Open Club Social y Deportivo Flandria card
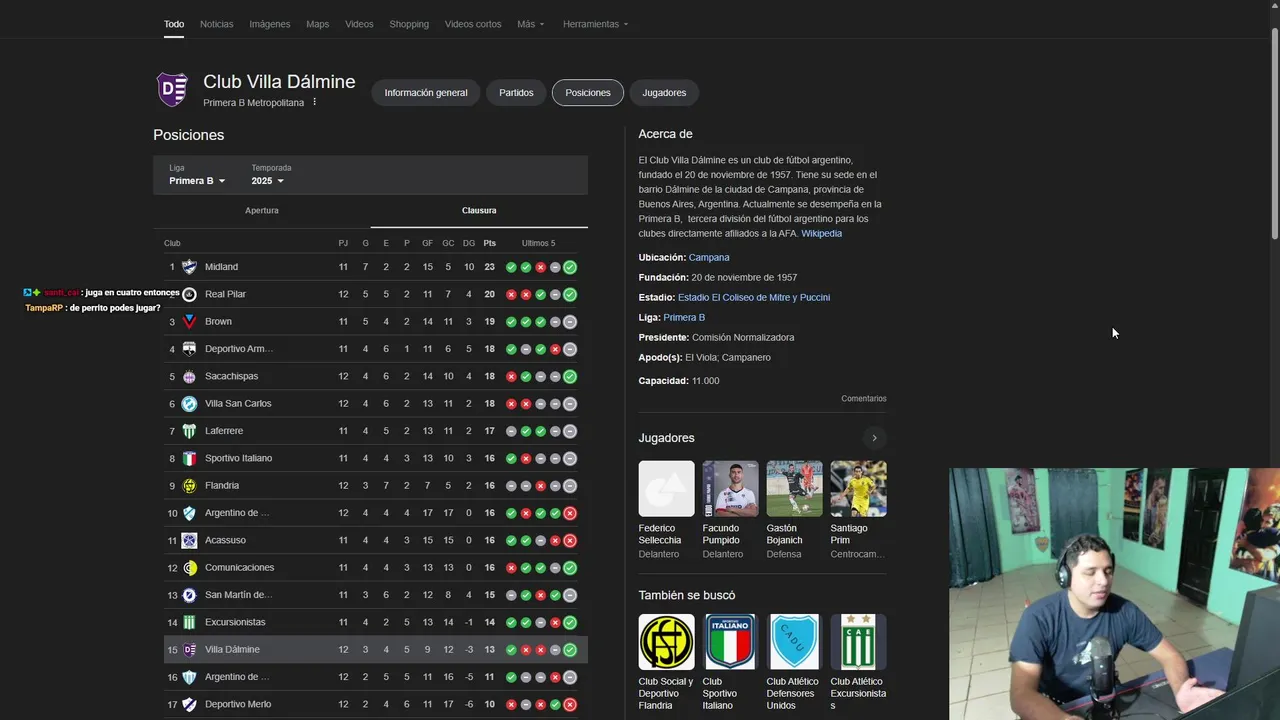Image resolution: width=1280 pixels, height=720 pixels. [x=667, y=662]
